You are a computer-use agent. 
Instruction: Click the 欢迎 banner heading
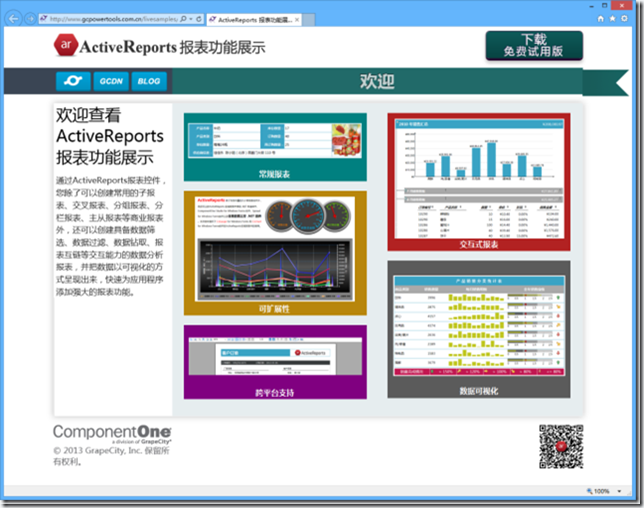click(377, 81)
